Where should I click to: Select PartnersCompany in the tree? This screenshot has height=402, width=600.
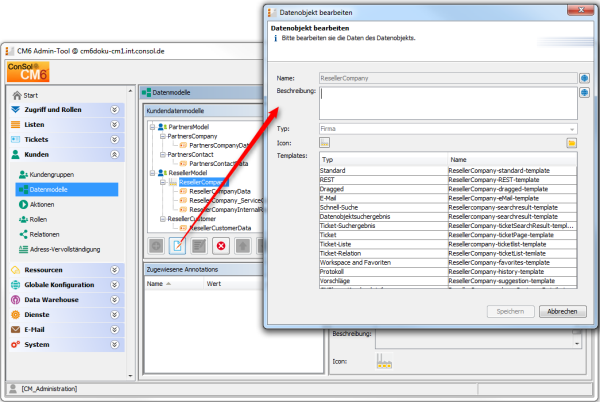[192, 136]
